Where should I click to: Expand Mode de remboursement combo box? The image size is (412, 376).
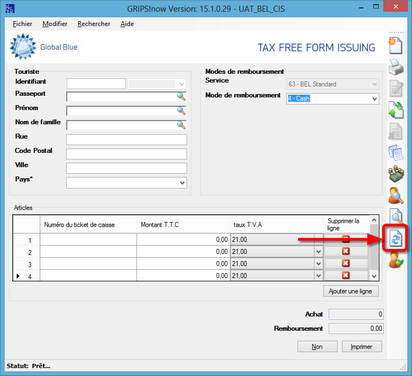point(374,99)
